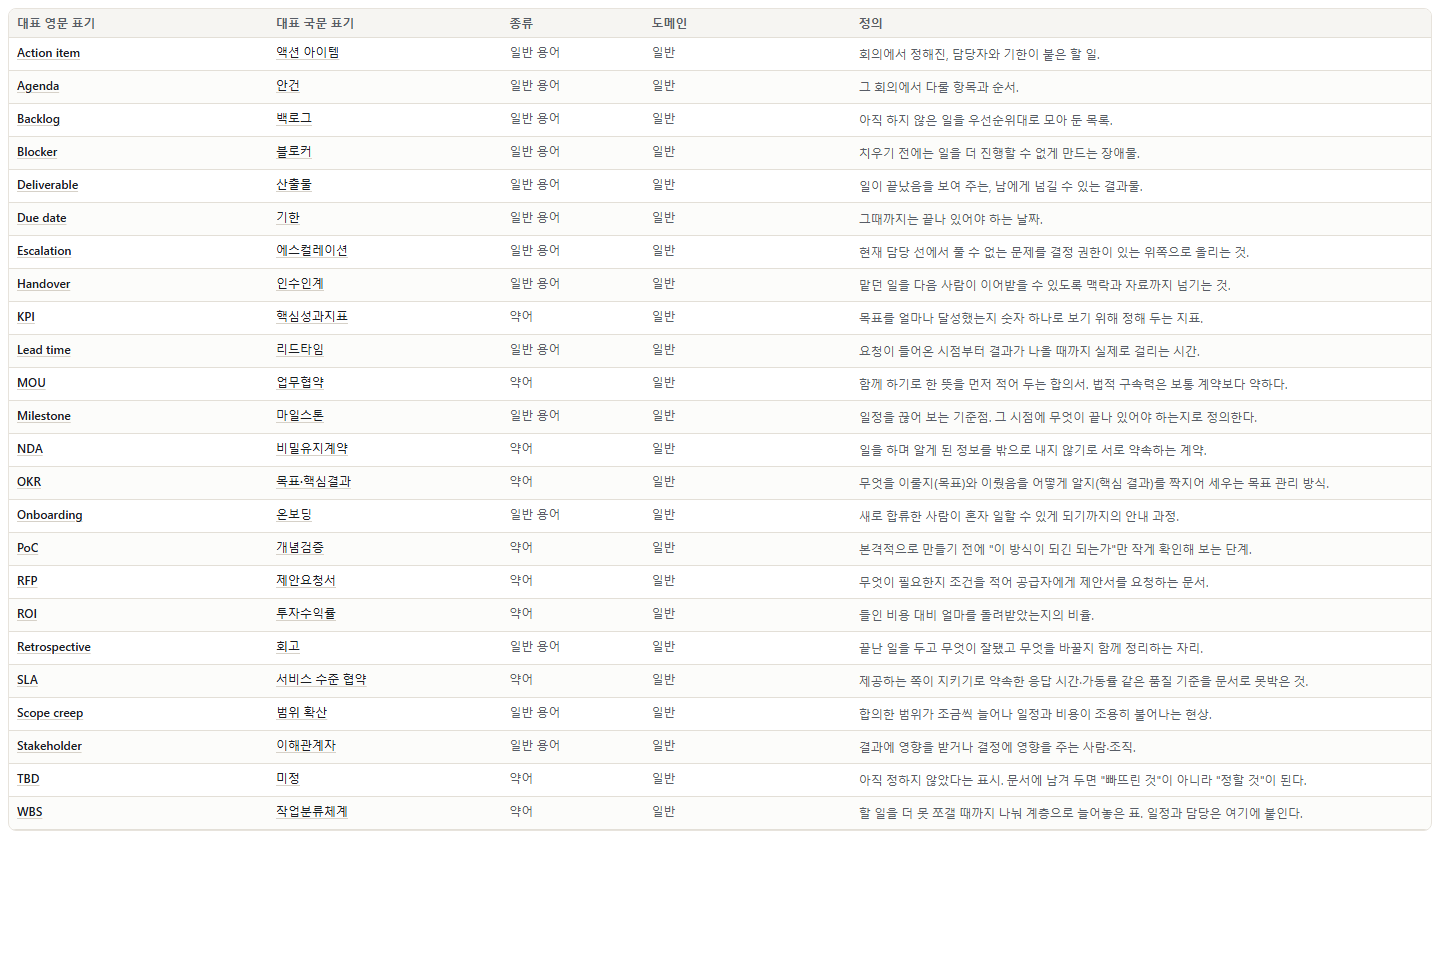
Task: Open the Korean term "투자수익률"
Action: click(306, 613)
